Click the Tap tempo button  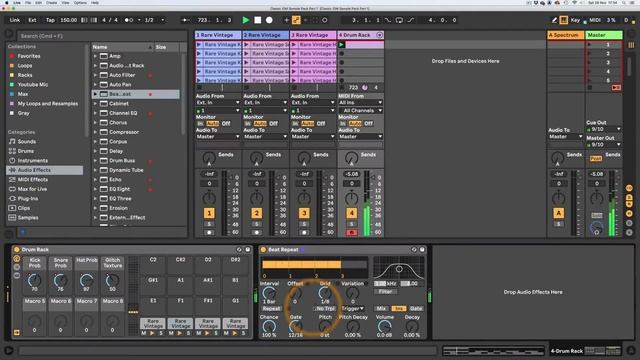(50, 20)
